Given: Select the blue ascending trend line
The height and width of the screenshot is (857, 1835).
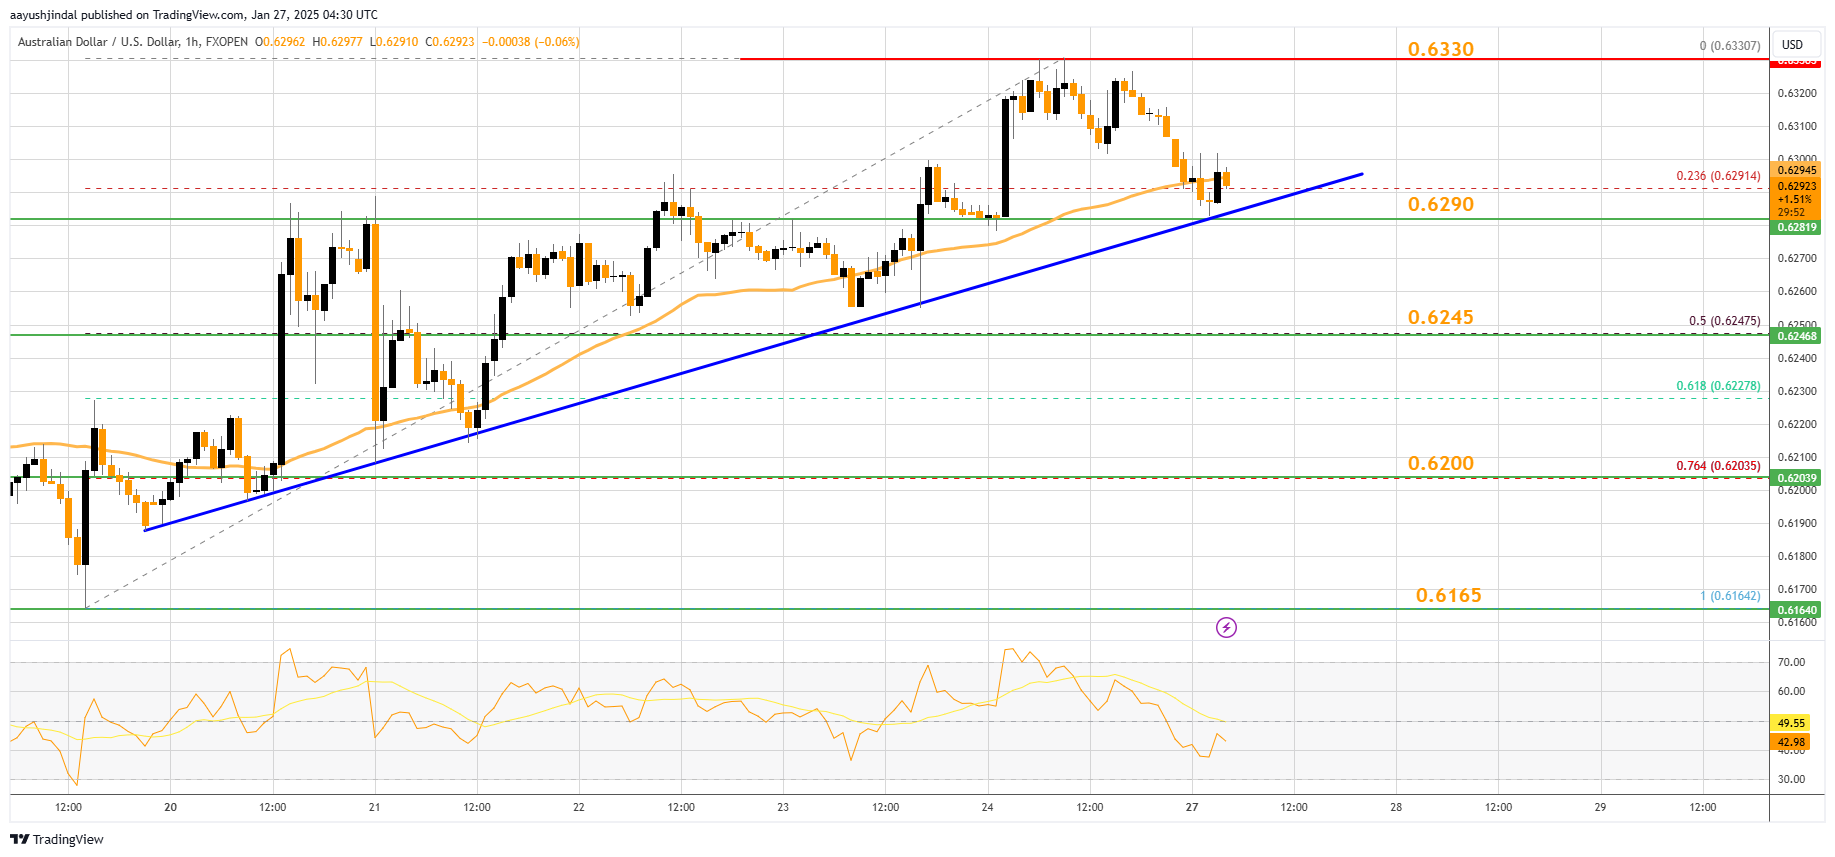Looking at the screenshot, I should [753, 352].
